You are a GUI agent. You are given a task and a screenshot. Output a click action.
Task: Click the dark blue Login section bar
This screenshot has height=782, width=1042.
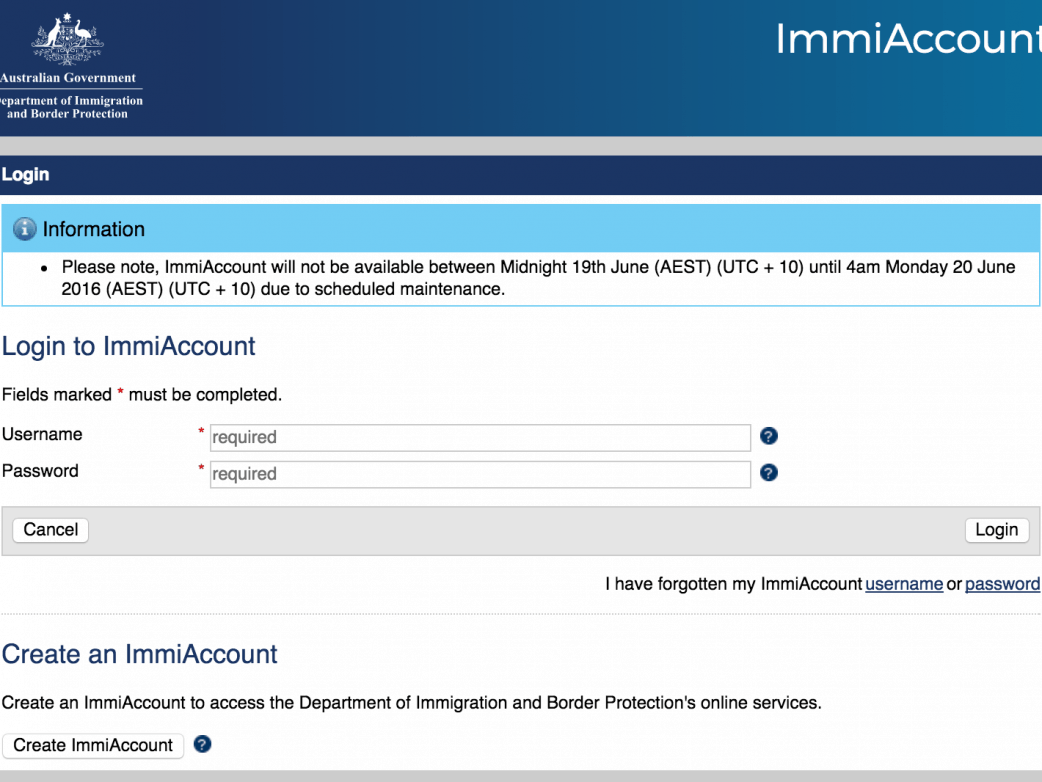(x=520, y=175)
